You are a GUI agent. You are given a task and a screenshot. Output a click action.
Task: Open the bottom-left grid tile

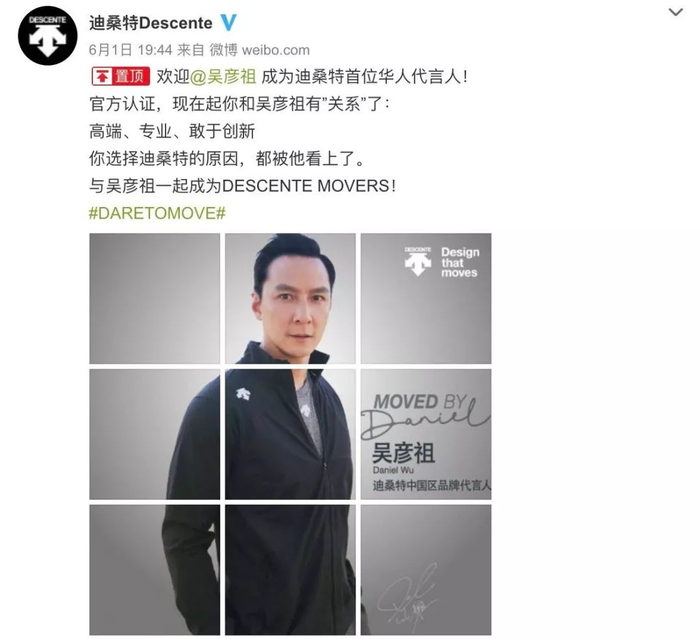click(154, 570)
